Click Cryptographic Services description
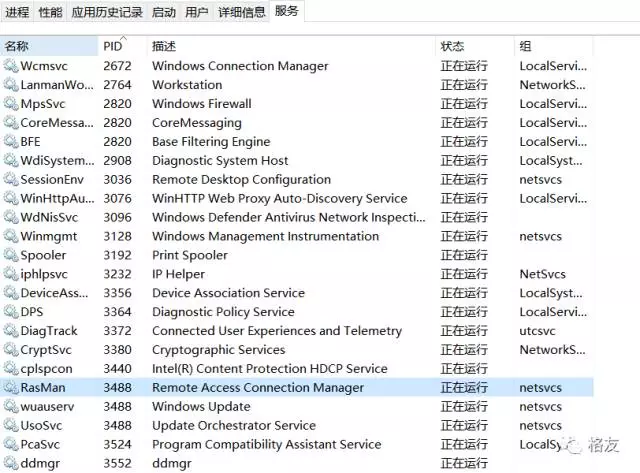The width and height of the screenshot is (640, 473). coord(218,350)
